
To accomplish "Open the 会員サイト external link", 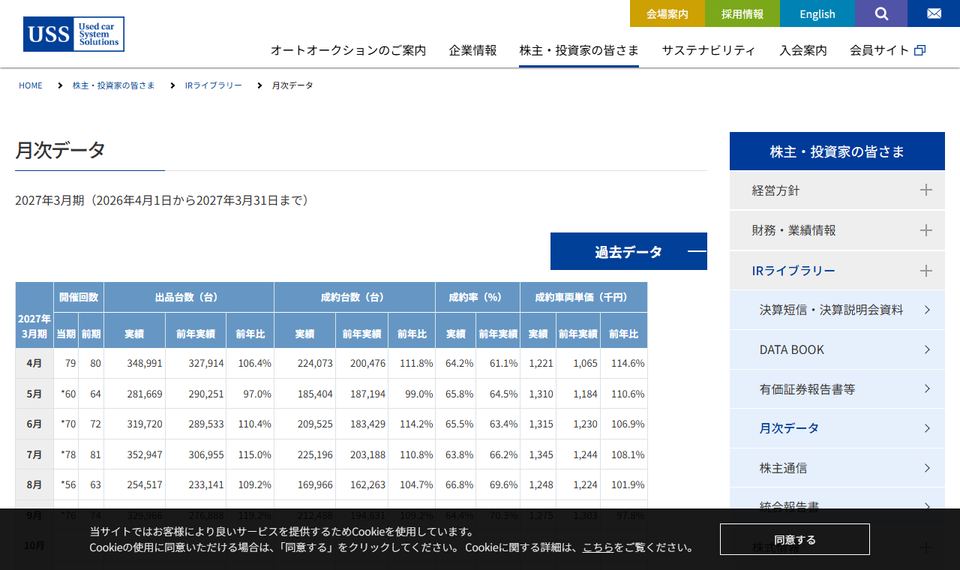I will coord(887,50).
